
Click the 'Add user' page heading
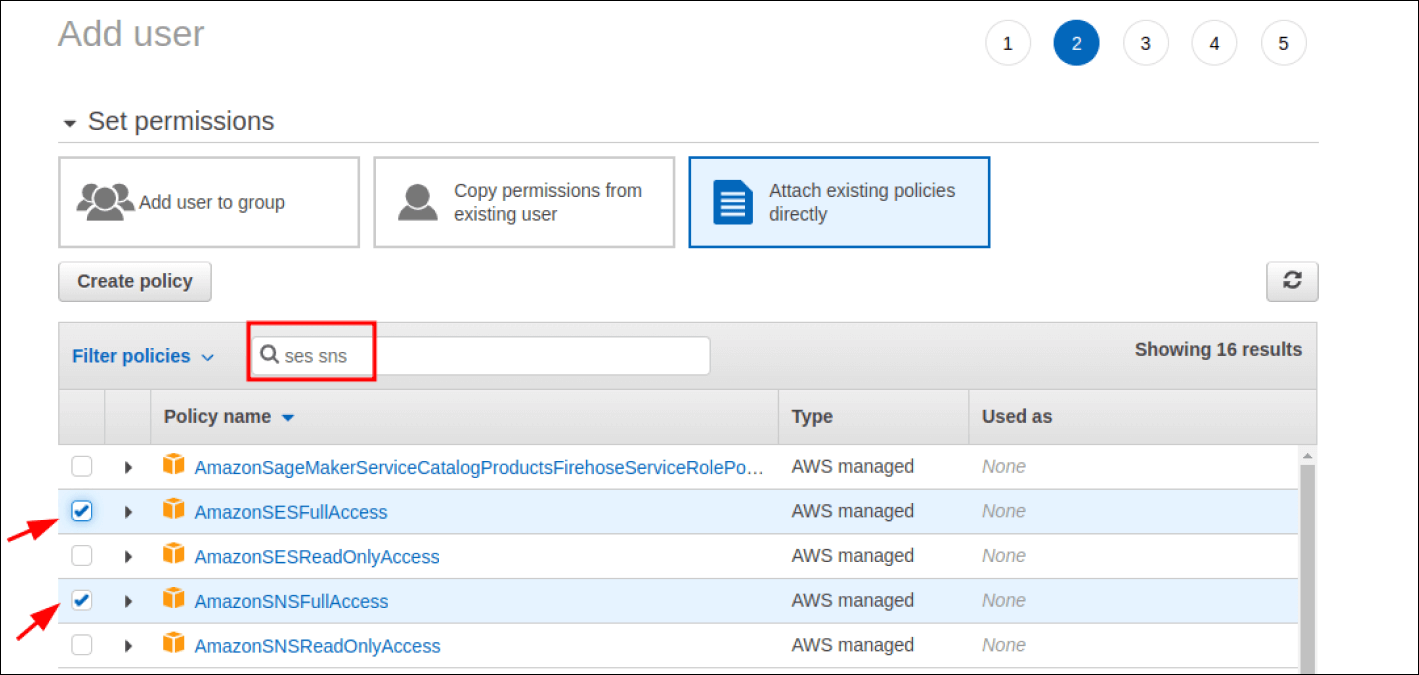[x=131, y=33]
